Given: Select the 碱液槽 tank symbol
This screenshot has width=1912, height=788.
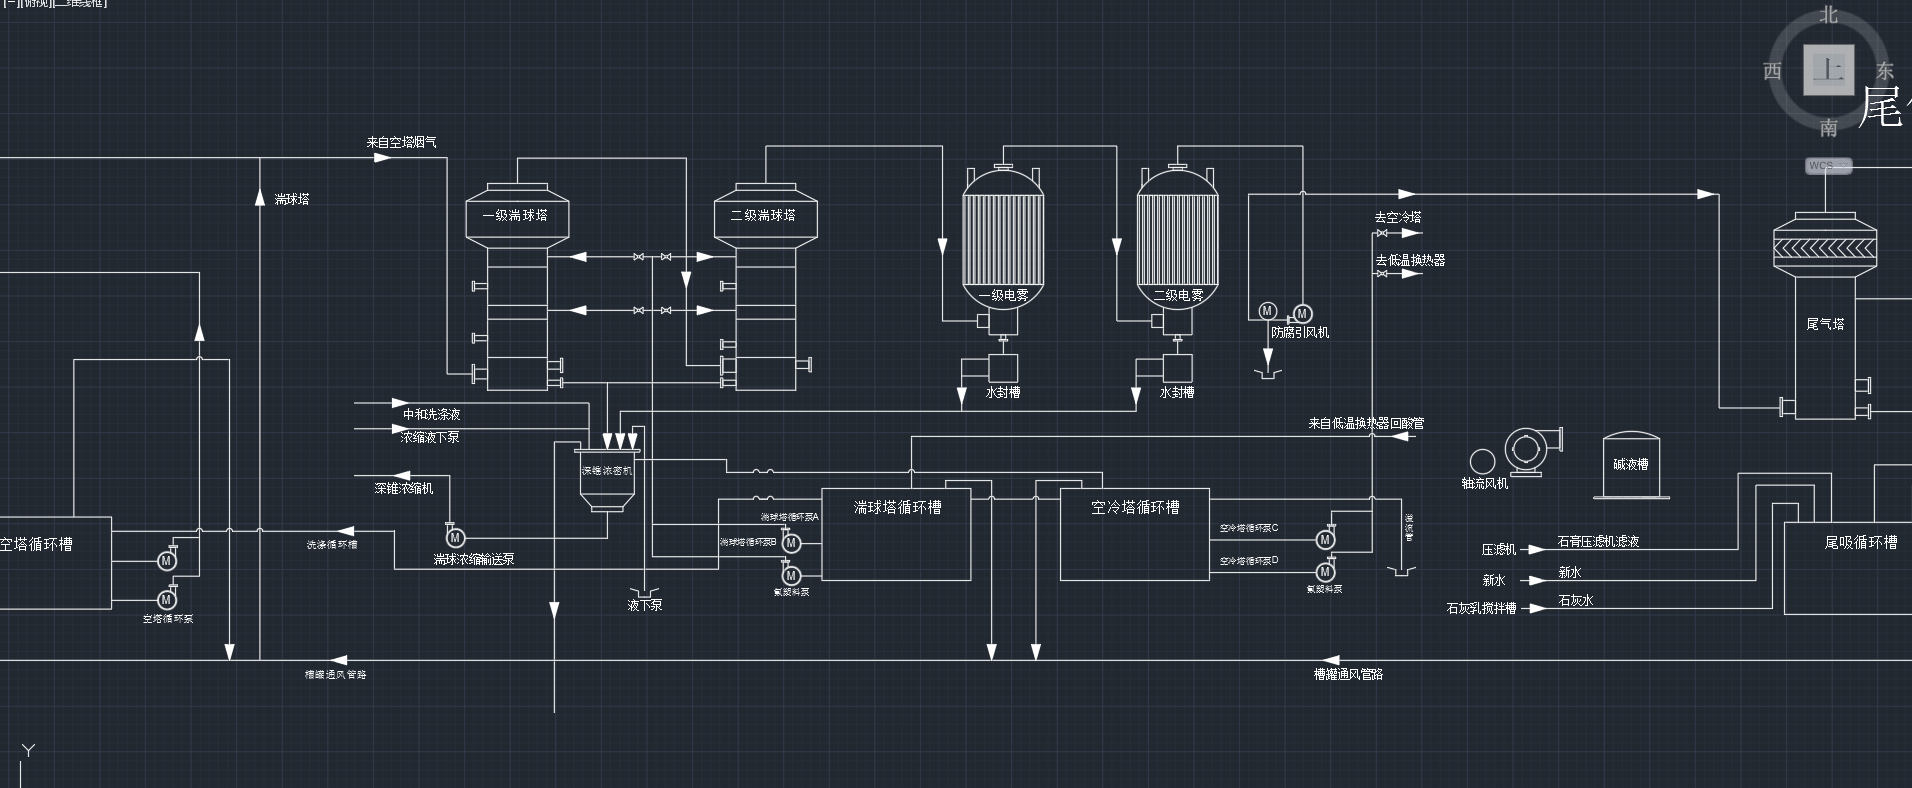Looking at the screenshot, I should (x=1630, y=465).
